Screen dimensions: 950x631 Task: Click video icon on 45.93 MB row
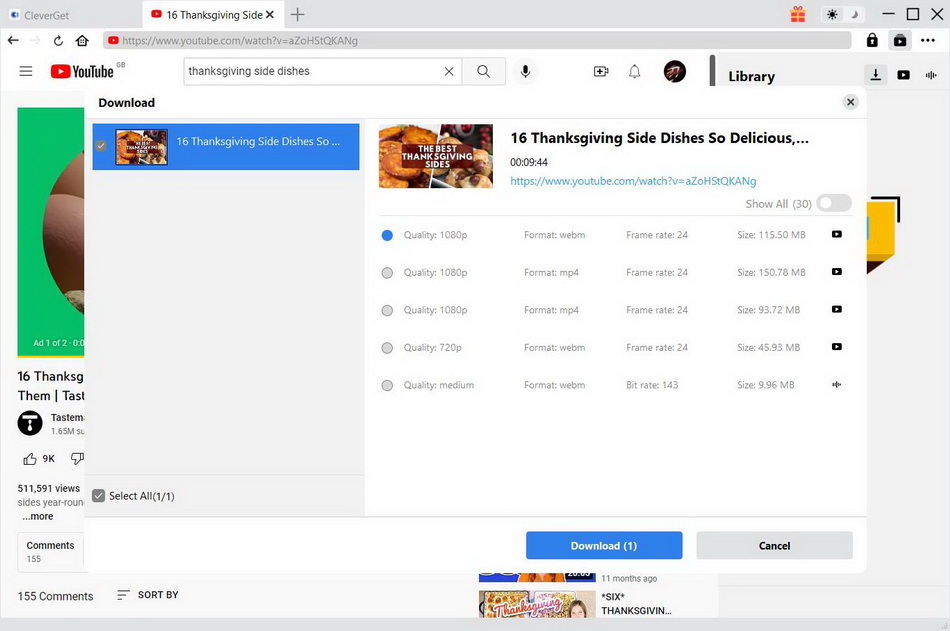(837, 347)
